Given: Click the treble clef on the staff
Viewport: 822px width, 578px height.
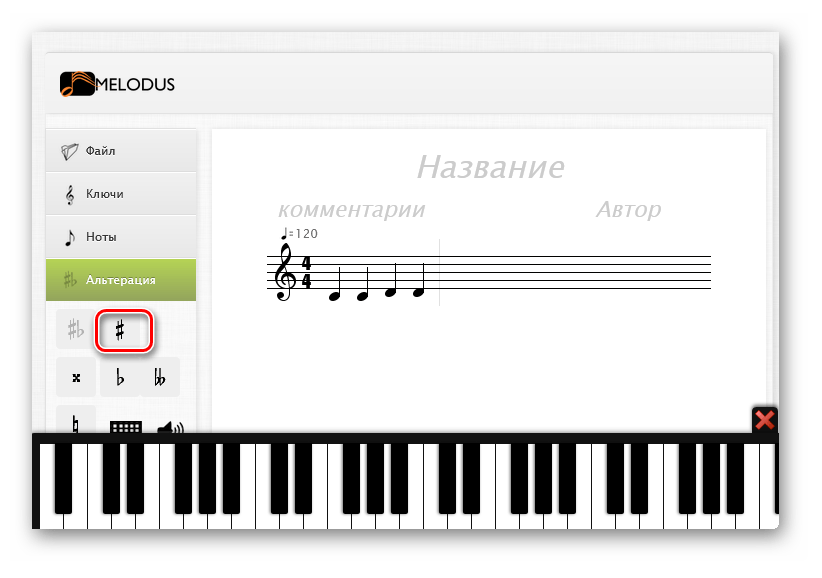Looking at the screenshot, I should point(285,272).
